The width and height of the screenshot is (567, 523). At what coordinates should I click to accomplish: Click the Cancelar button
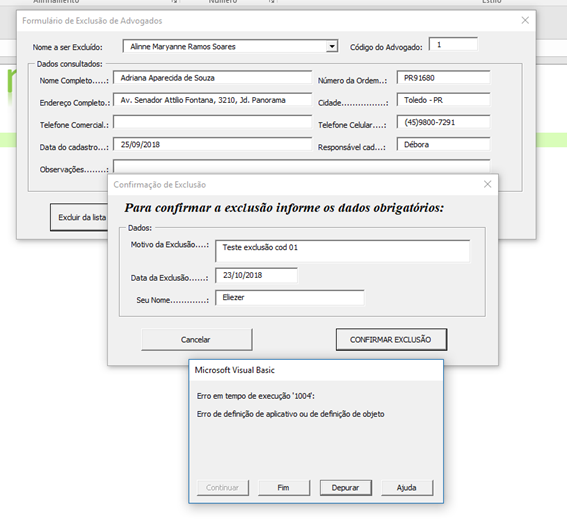pos(197,339)
